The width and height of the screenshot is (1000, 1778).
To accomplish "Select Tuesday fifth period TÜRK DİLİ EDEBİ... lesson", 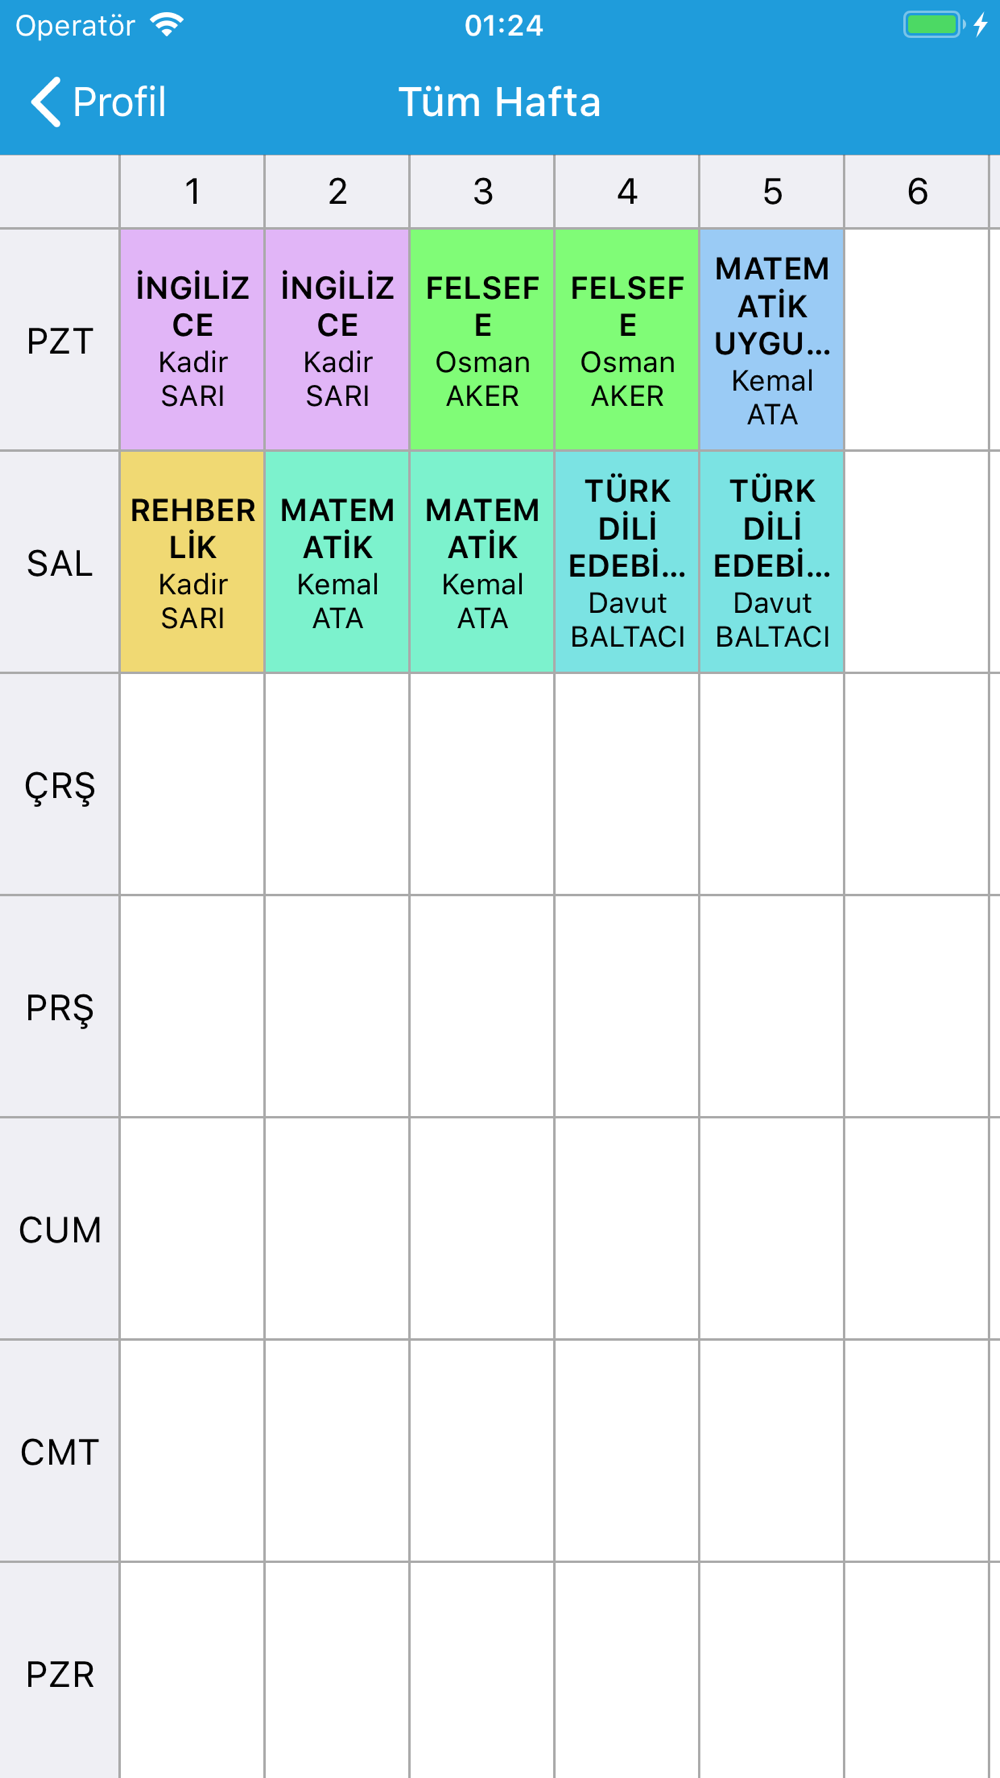I will click(x=772, y=562).
